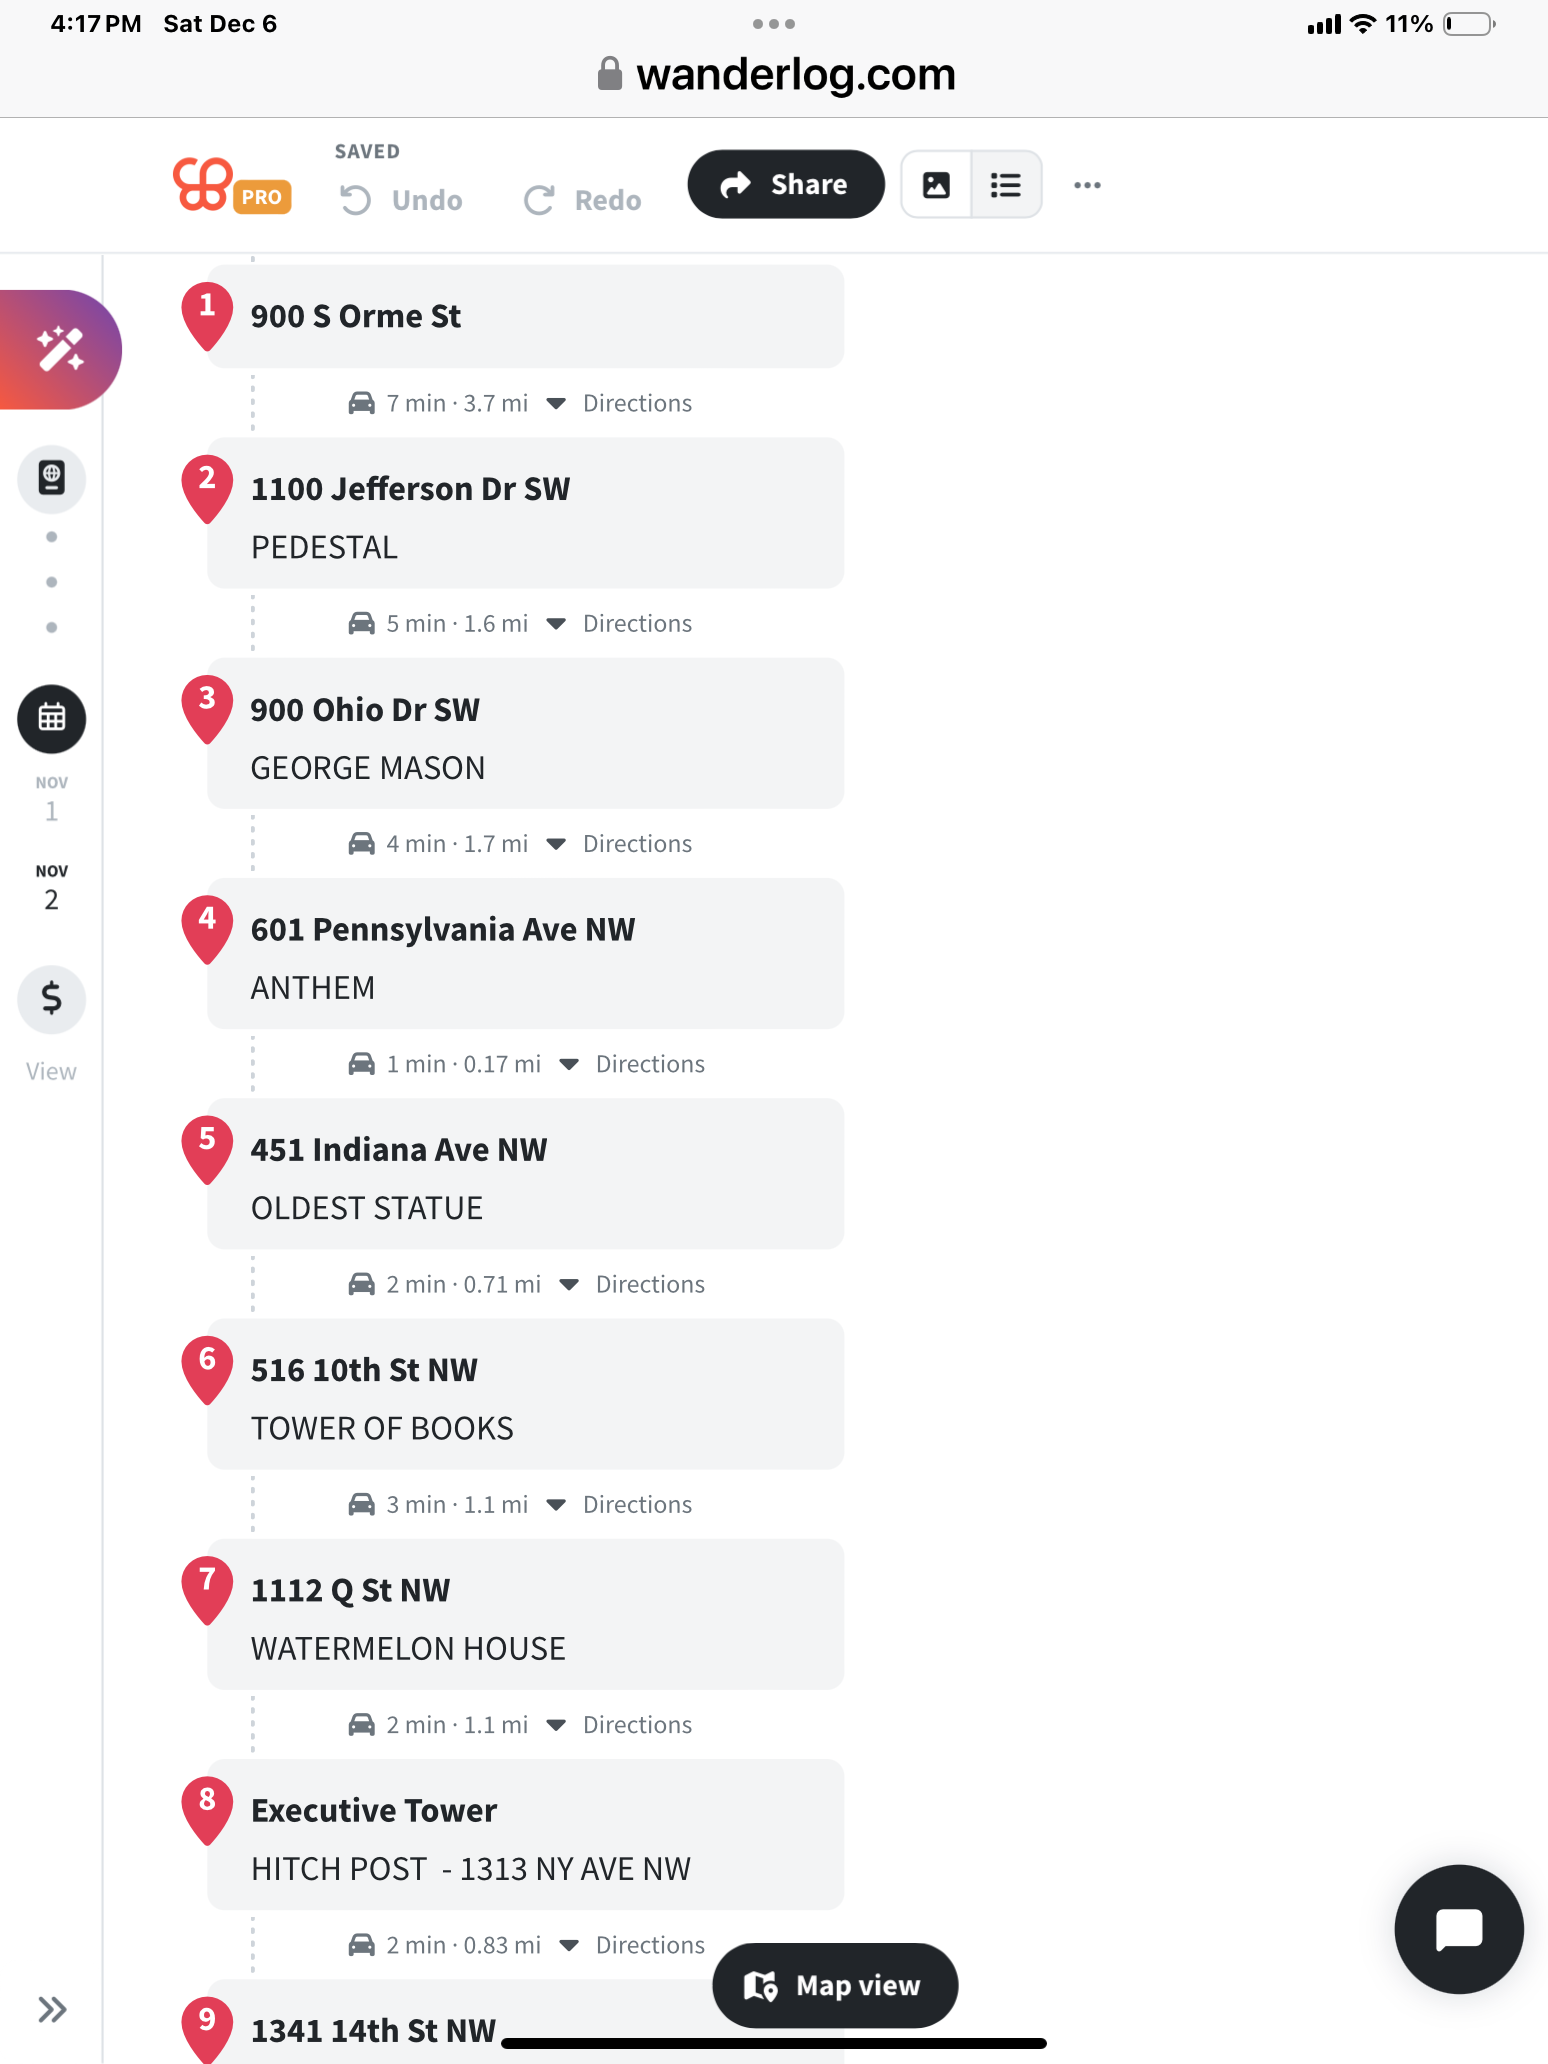Click the Wanderlog logo icon

[x=203, y=185]
